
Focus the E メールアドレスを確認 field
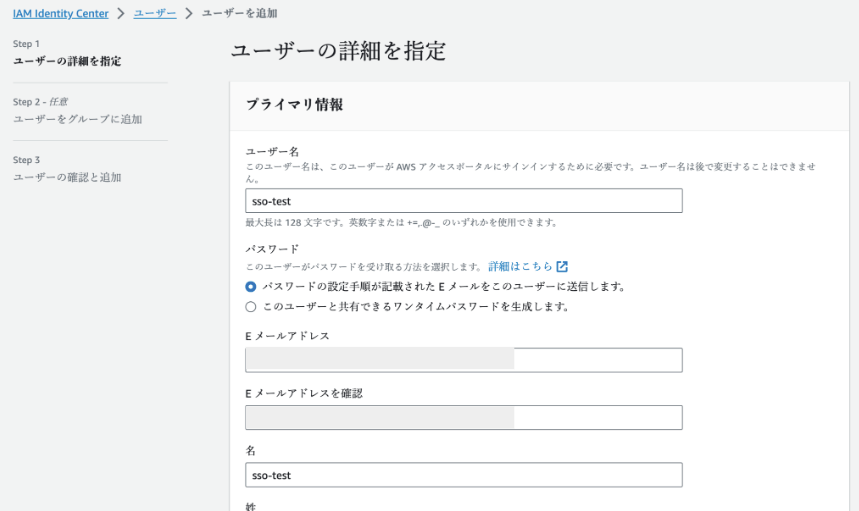463,418
